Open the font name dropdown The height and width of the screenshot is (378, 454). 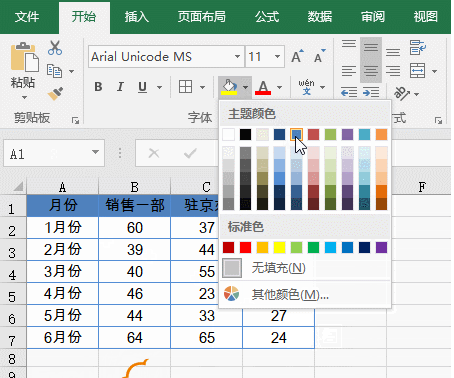click(237, 56)
